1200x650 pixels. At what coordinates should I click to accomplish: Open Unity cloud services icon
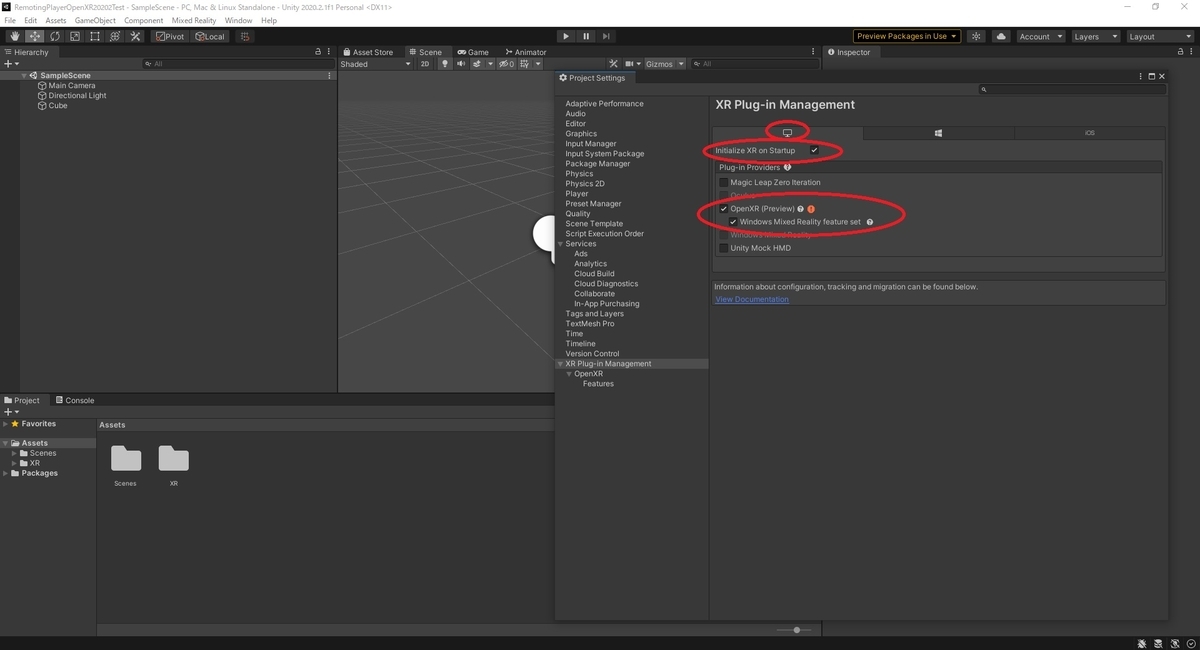pos(1001,36)
